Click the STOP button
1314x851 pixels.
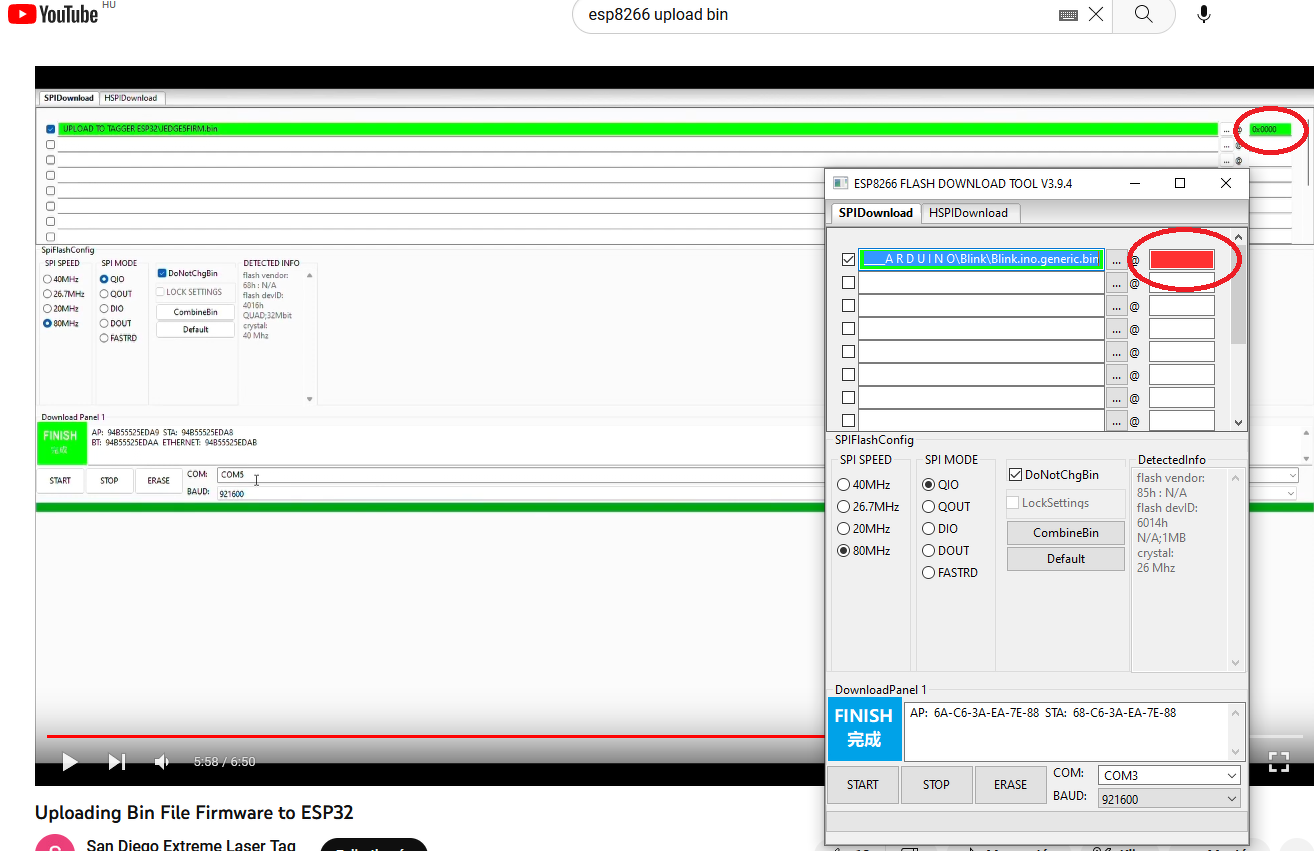point(936,785)
